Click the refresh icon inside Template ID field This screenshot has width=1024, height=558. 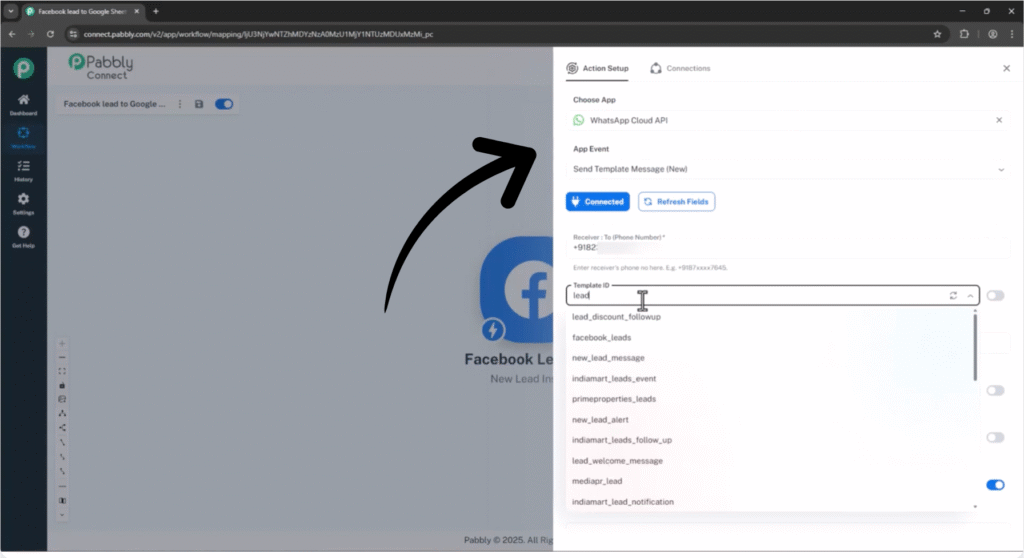[x=953, y=296]
